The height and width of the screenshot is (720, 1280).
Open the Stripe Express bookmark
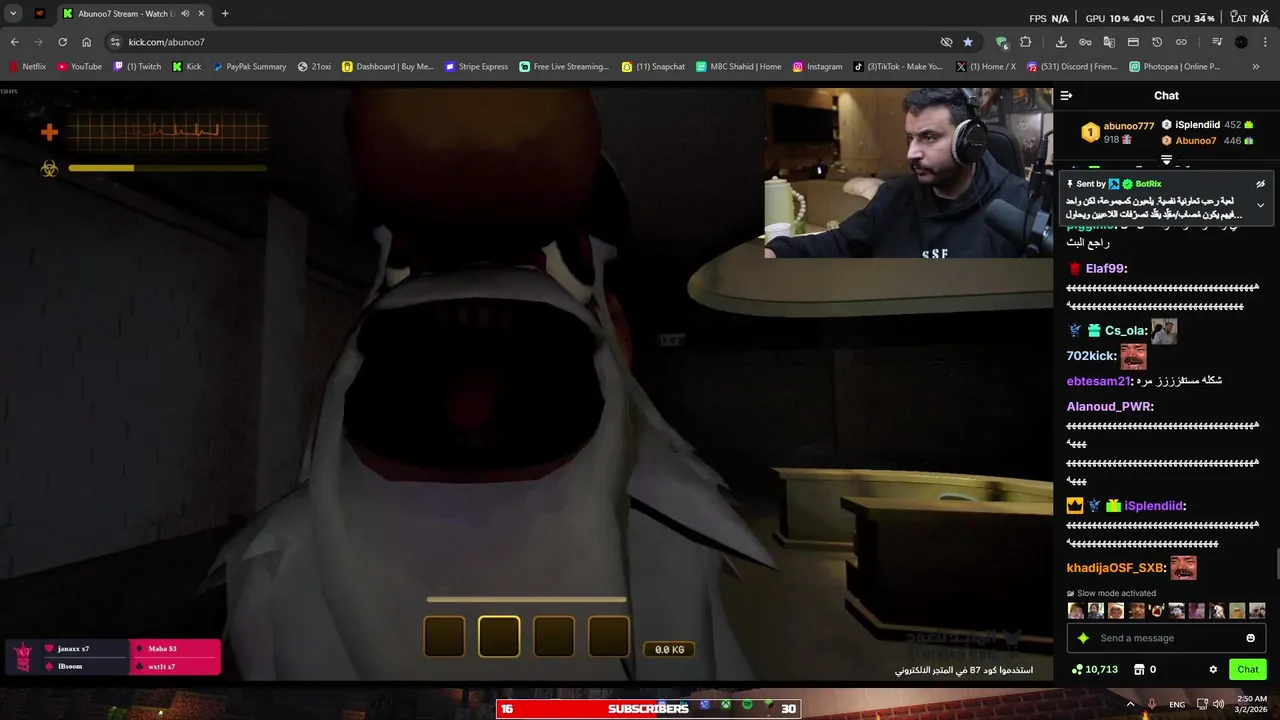click(476, 67)
